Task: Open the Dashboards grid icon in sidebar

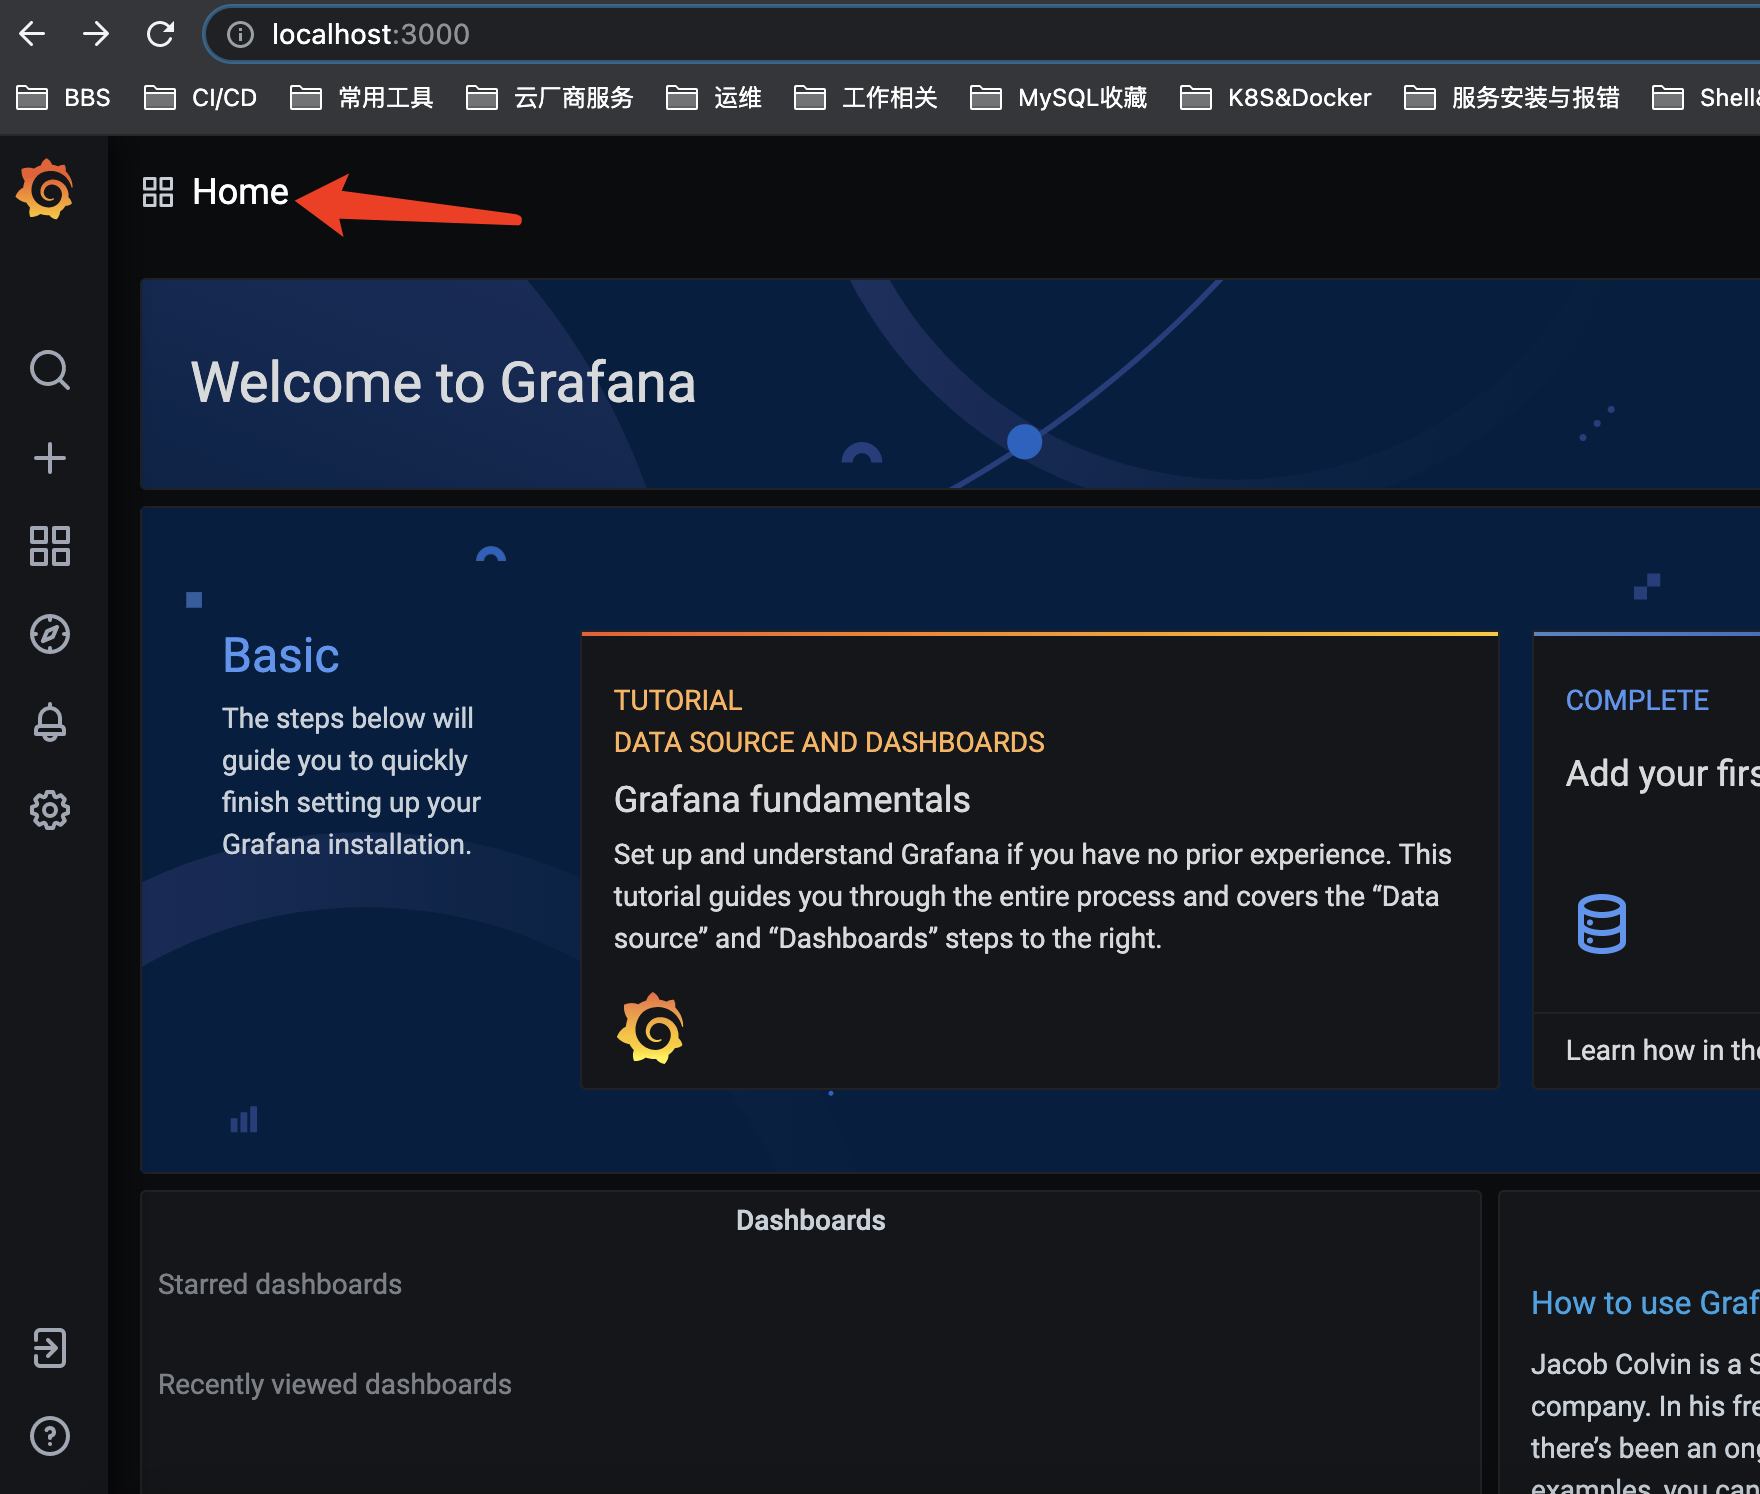Action: tap(50, 546)
